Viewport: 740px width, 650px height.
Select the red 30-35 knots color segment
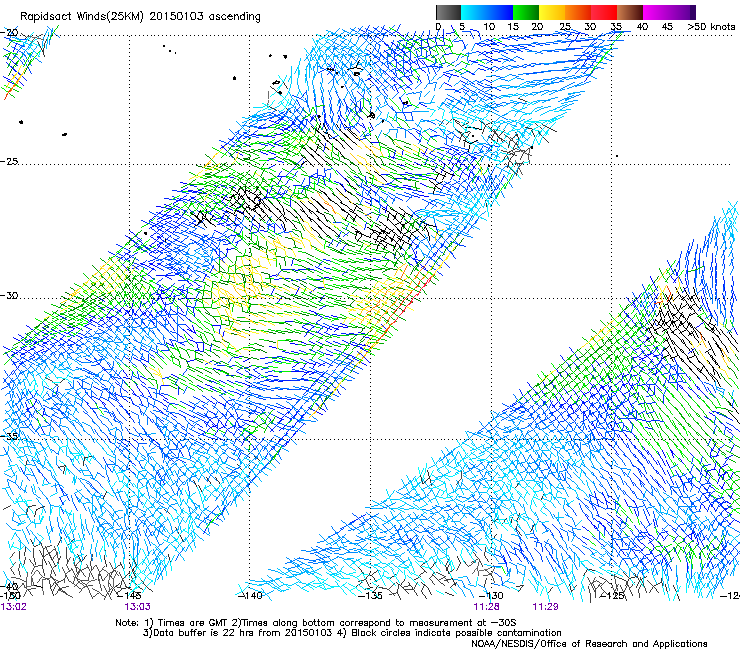pos(604,12)
